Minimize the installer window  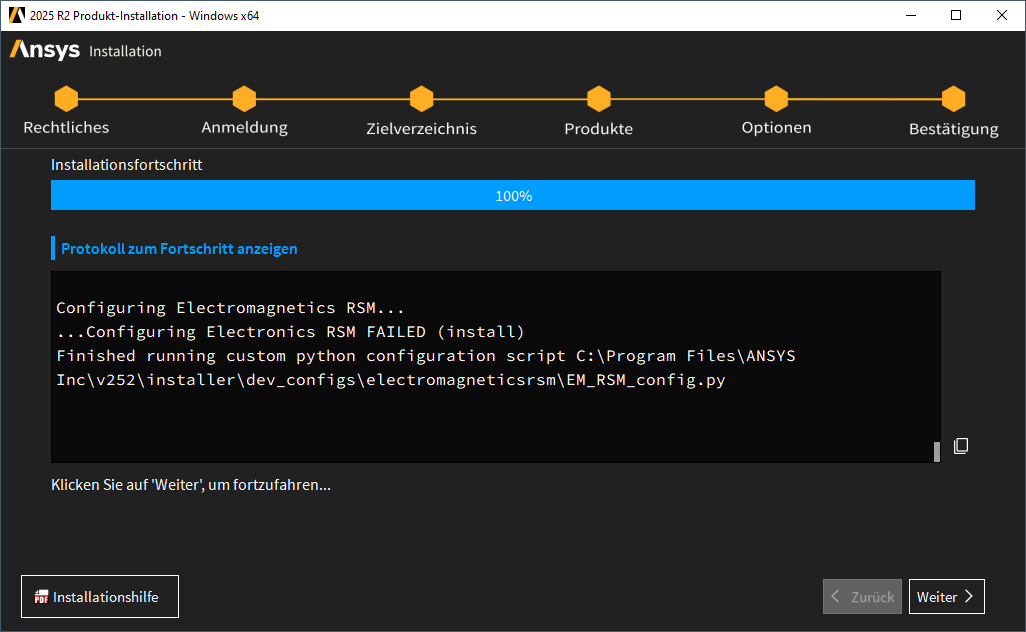pos(911,15)
